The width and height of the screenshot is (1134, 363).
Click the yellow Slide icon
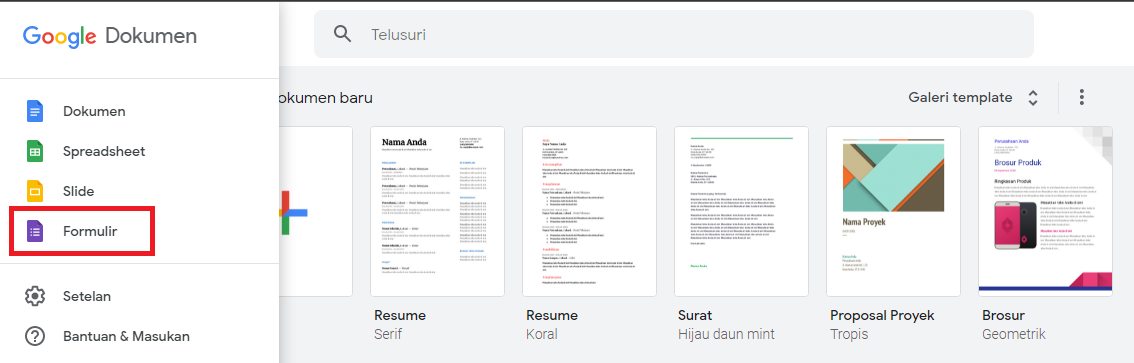pyautogui.click(x=35, y=192)
